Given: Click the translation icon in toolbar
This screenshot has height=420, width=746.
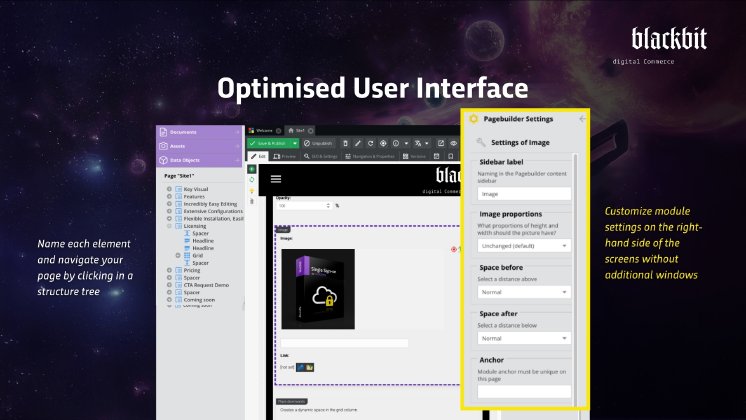Looking at the screenshot, I should (418, 143).
